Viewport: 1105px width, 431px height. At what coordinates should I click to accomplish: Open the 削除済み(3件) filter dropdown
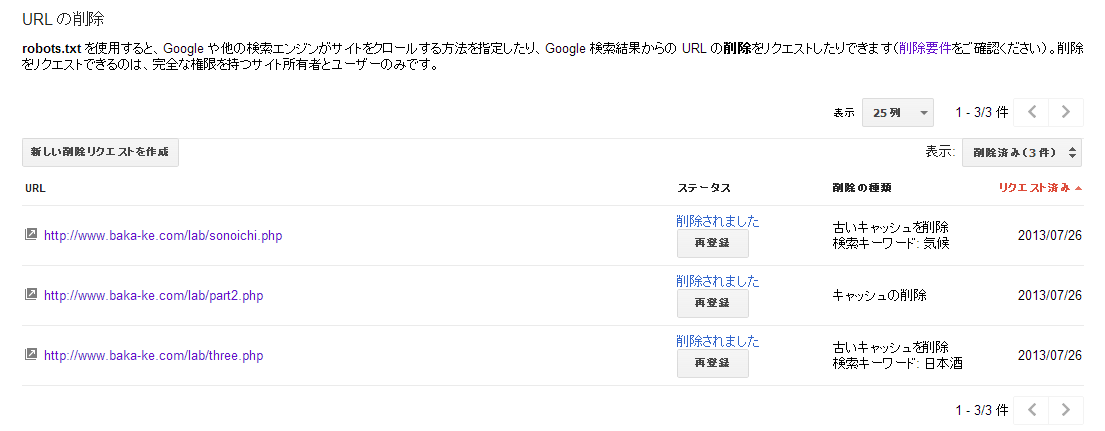click(x=1021, y=152)
